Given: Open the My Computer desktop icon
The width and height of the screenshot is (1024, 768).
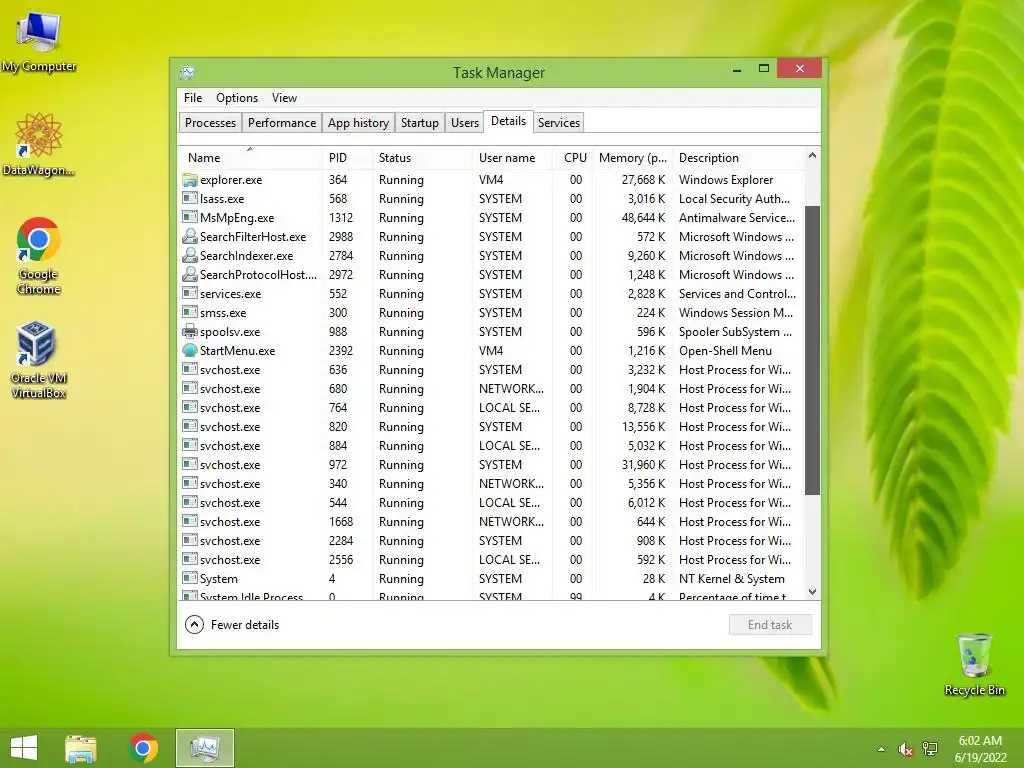Looking at the screenshot, I should tap(39, 42).
